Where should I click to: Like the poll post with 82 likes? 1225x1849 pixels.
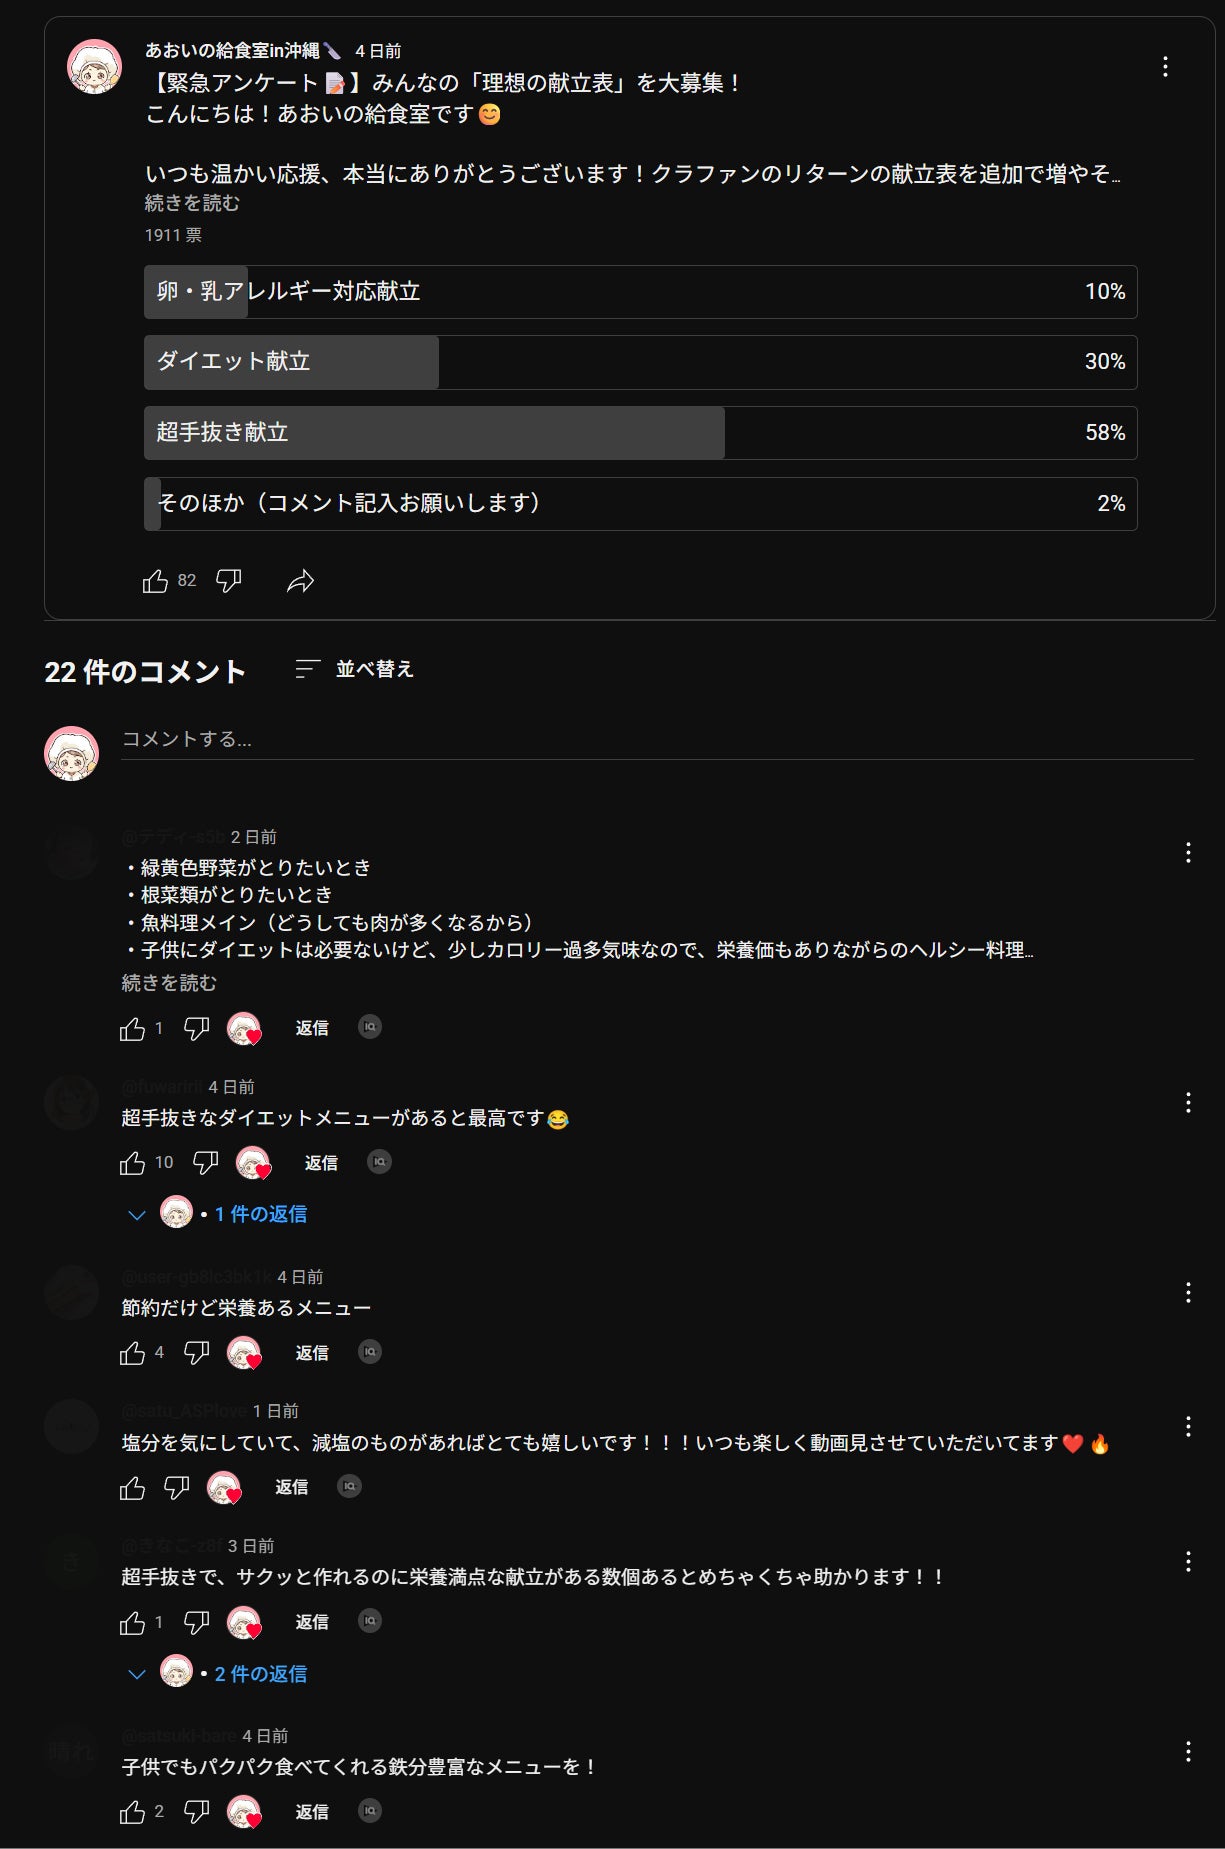(156, 581)
